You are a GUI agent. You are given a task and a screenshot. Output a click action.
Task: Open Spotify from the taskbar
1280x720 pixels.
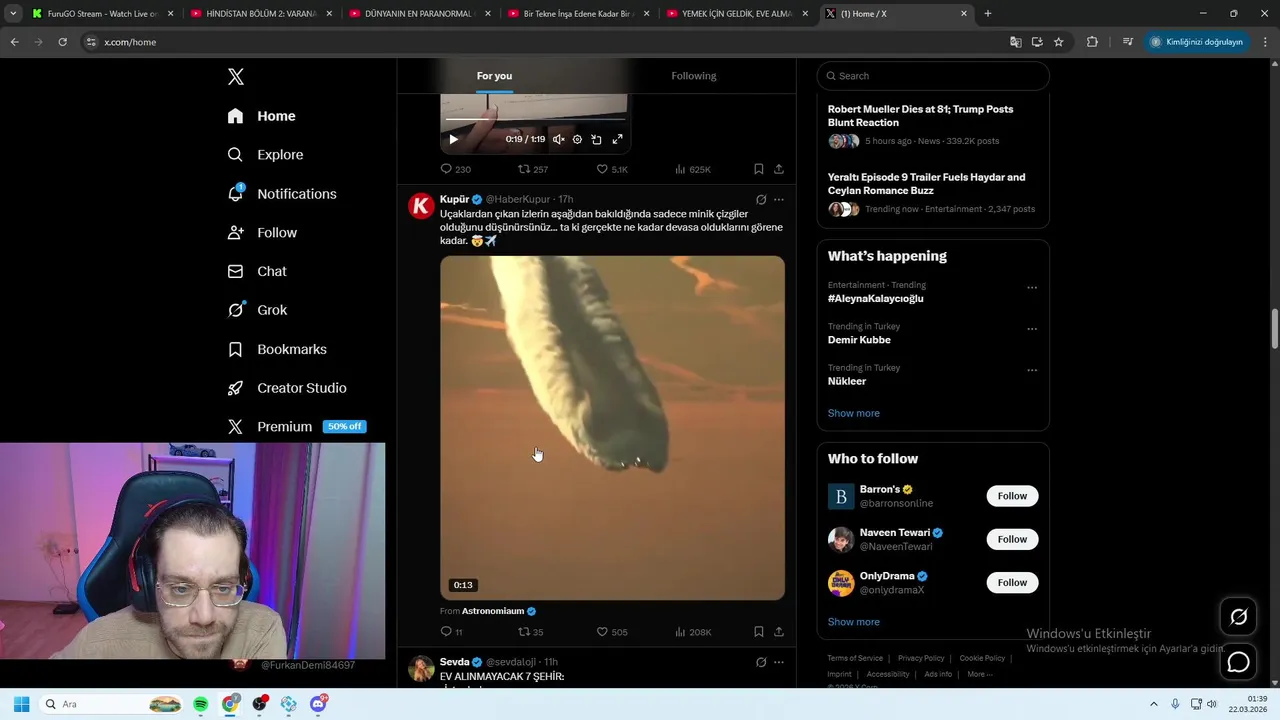coord(200,704)
